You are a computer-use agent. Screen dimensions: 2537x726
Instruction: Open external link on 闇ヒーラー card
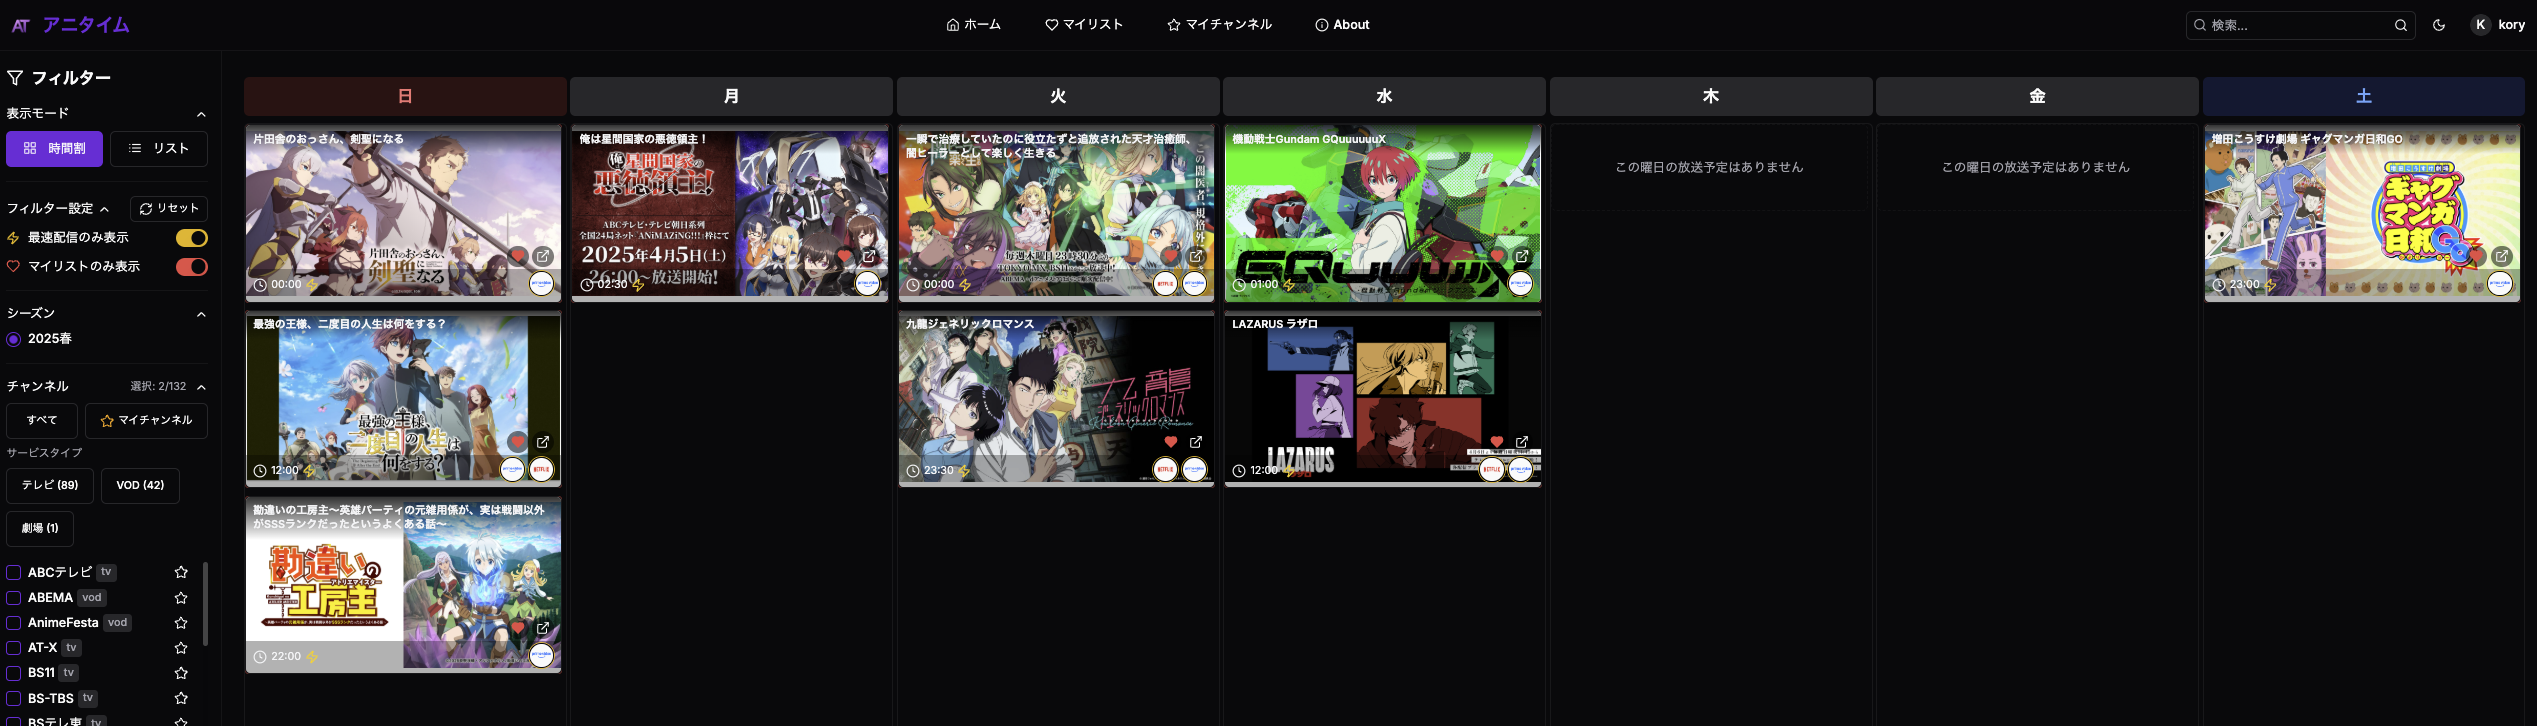(1196, 256)
